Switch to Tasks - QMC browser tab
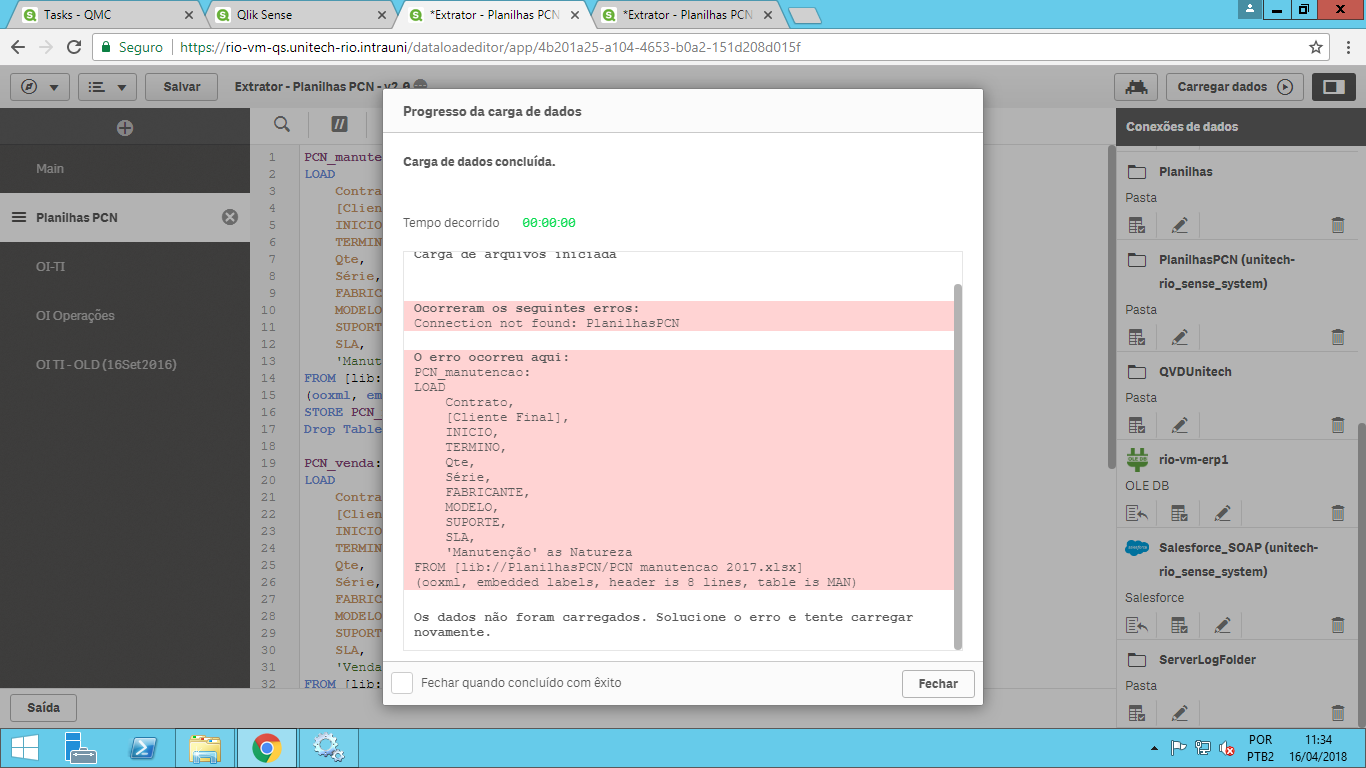 pos(106,15)
